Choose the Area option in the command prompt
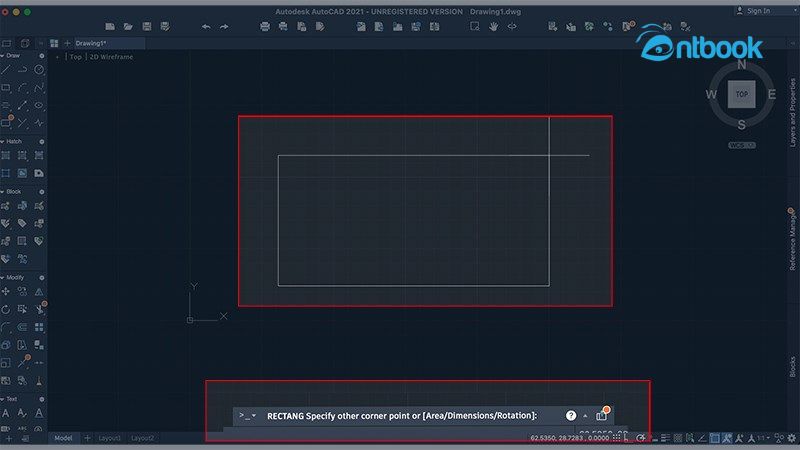Viewport: 800px width, 450px height. point(435,416)
